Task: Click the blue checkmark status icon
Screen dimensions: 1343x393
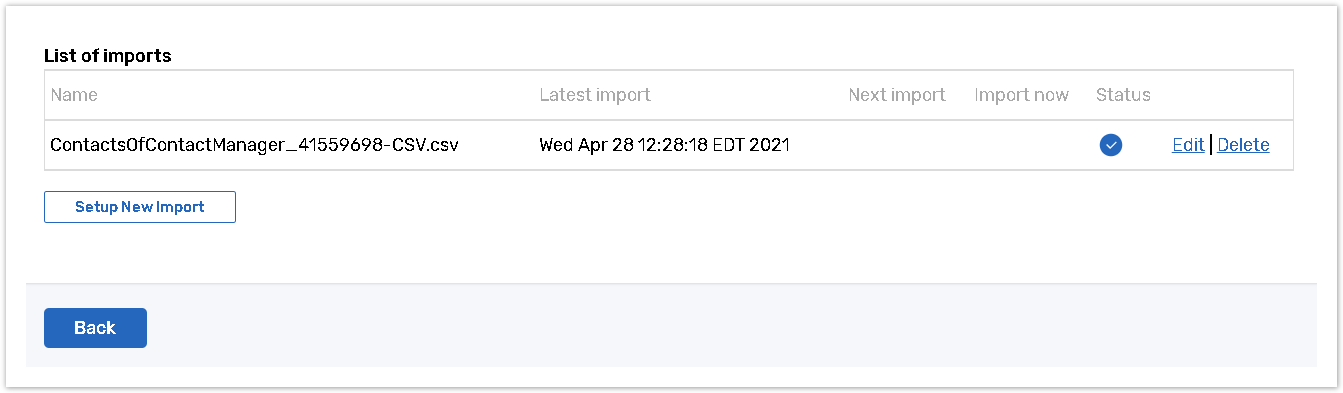Action: click(1110, 145)
